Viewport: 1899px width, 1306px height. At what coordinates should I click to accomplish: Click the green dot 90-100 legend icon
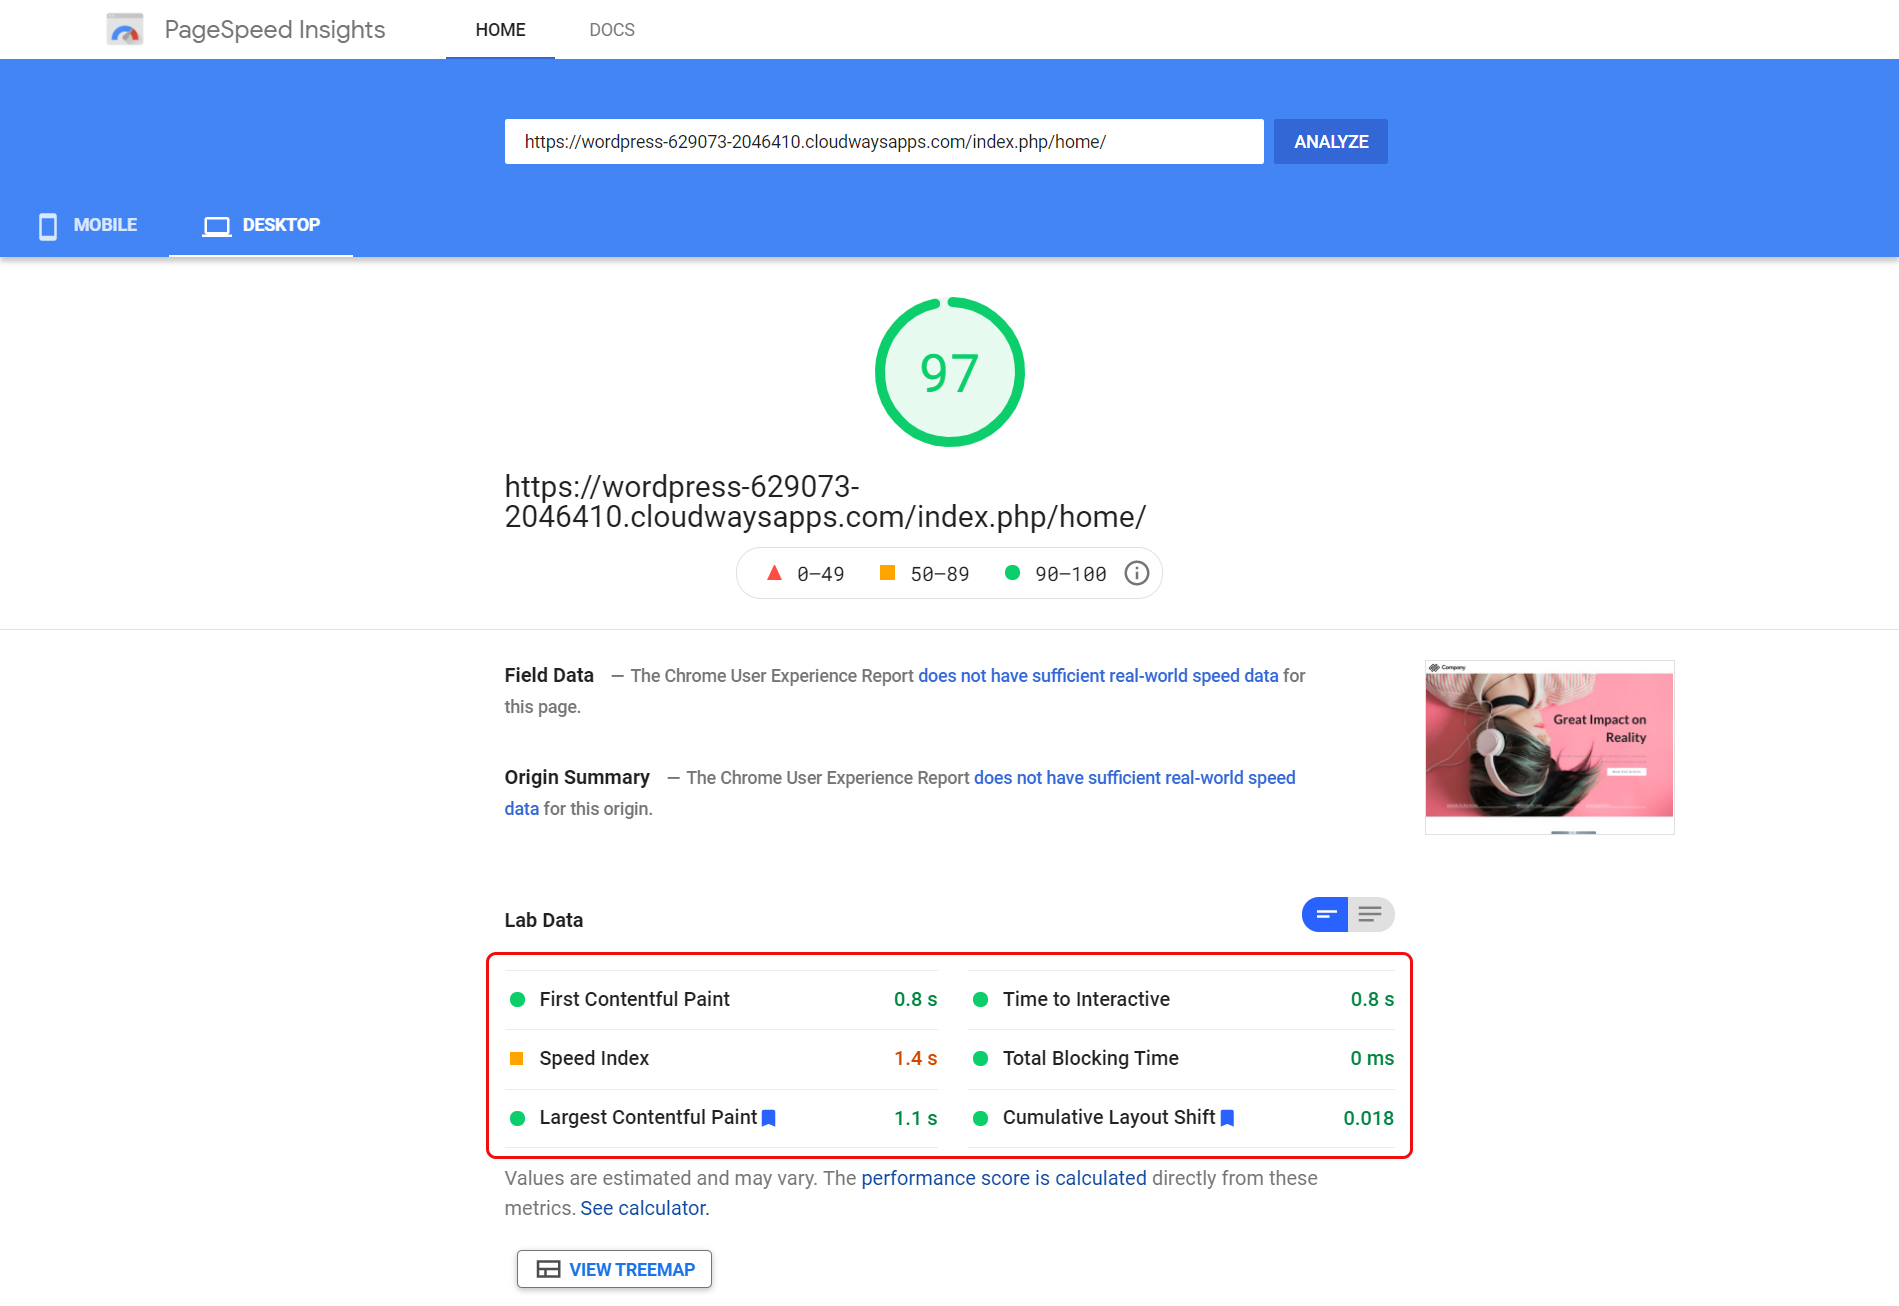1012,573
